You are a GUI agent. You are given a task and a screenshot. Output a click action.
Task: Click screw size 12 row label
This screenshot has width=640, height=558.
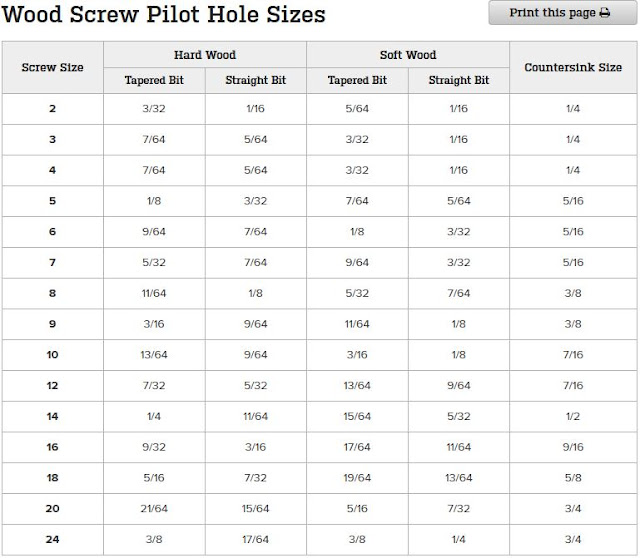53,386
